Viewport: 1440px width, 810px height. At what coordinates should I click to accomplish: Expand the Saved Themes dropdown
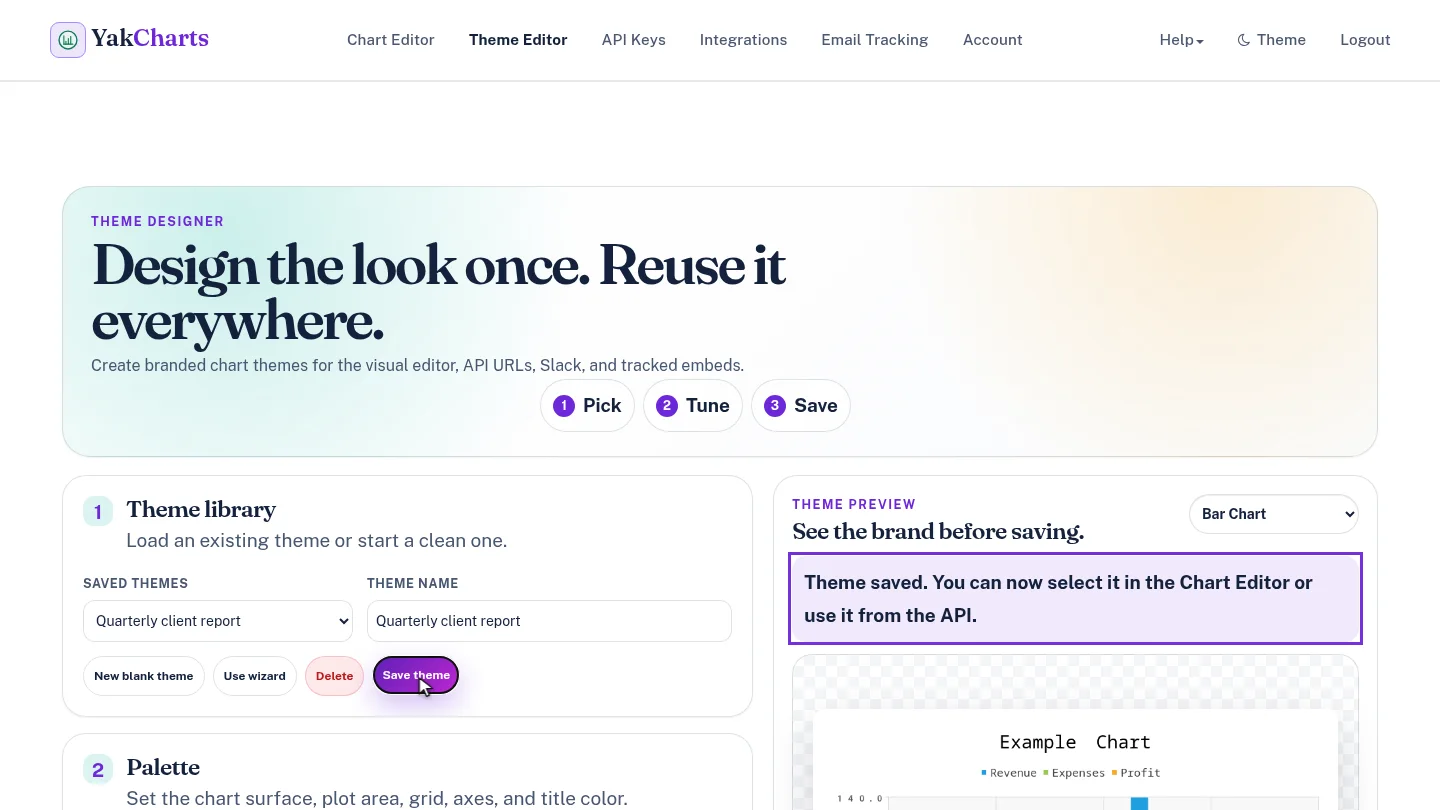pos(218,621)
